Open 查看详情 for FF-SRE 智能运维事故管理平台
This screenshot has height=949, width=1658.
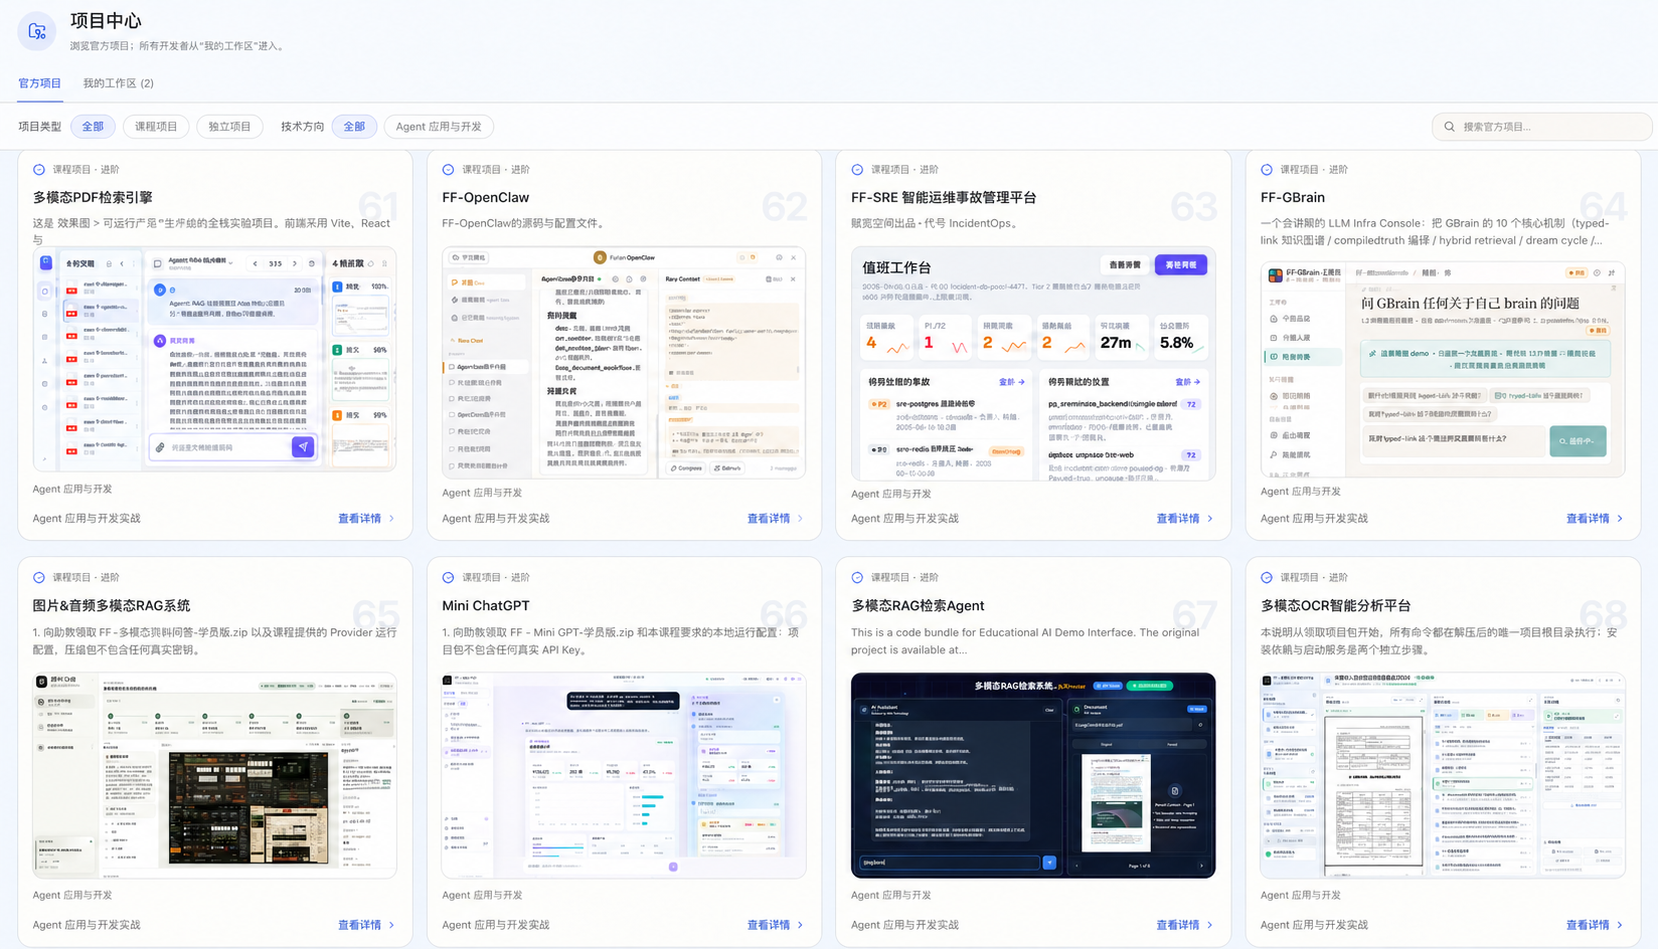(1185, 519)
